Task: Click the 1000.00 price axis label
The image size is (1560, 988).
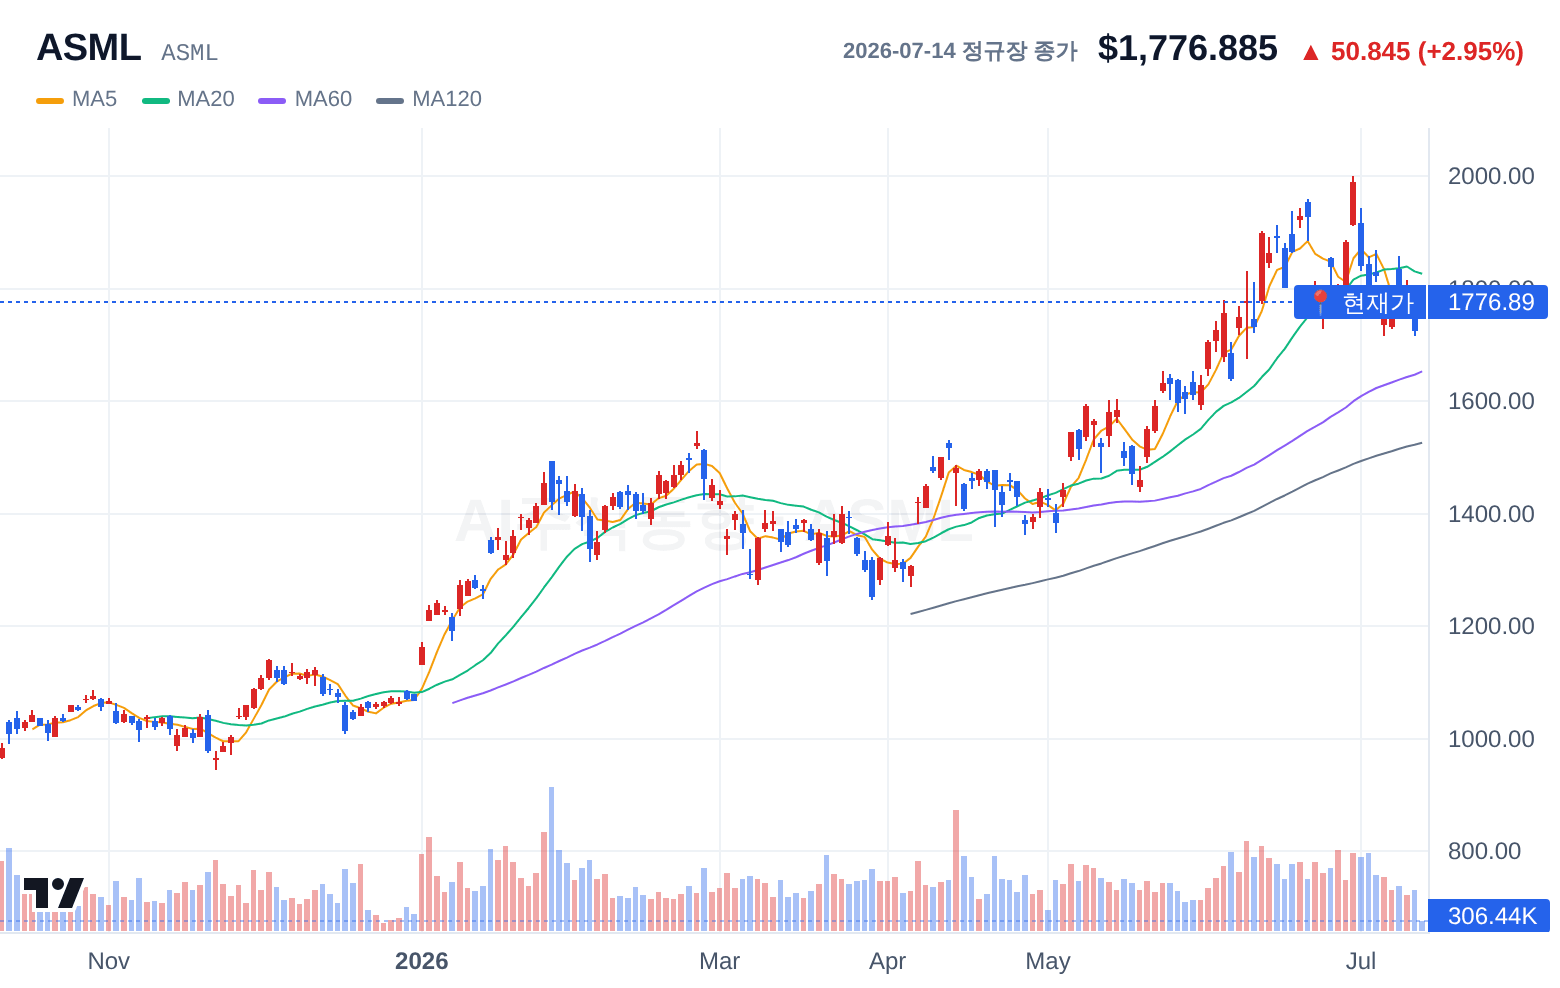Action: pyautogui.click(x=1491, y=739)
